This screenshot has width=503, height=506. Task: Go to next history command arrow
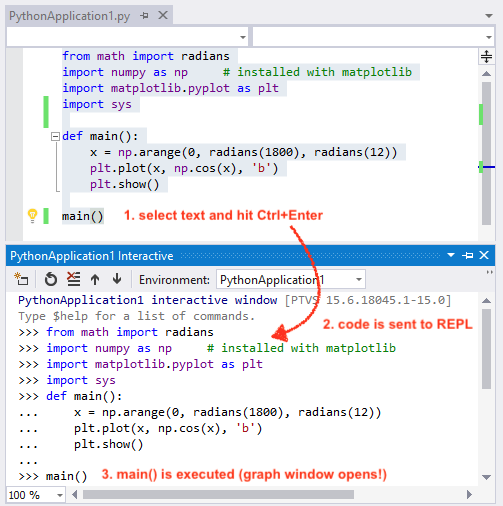(x=117, y=279)
